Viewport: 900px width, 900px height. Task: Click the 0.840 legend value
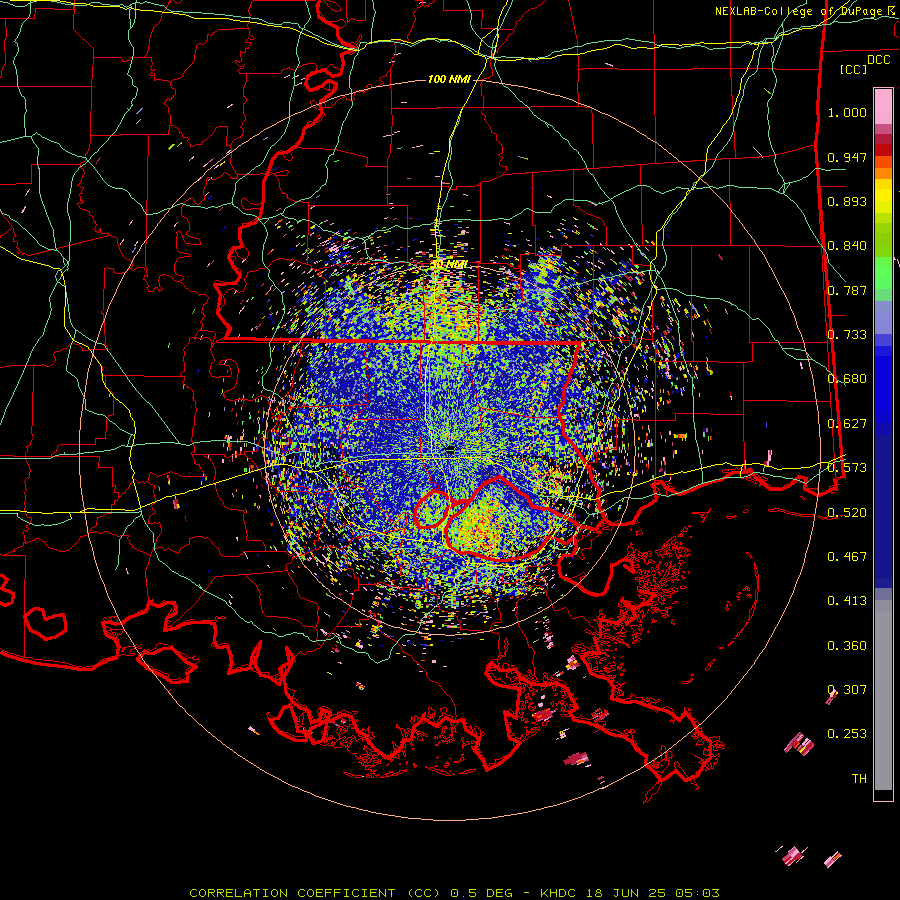[x=847, y=246]
